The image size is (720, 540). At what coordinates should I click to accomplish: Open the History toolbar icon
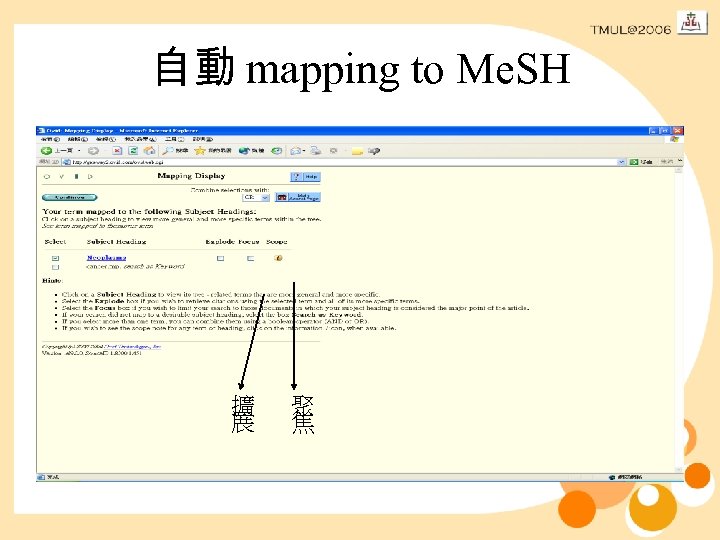click(x=276, y=151)
